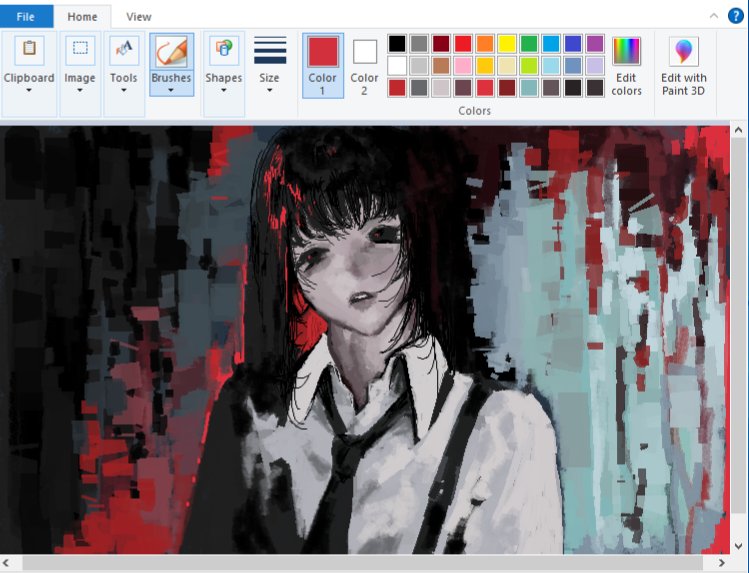Pick the green swatch in top row
The height and width of the screenshot is (573, 749).
click(x=529, y=43)
